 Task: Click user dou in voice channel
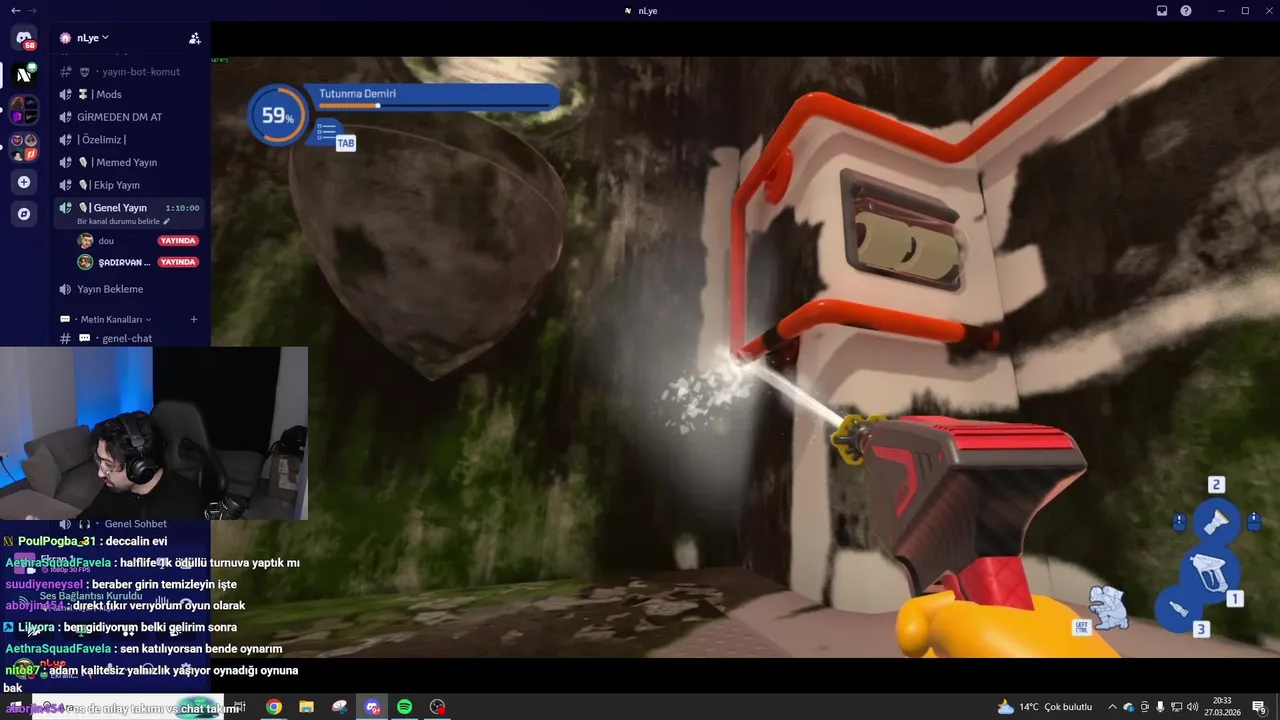coord(106,241)
